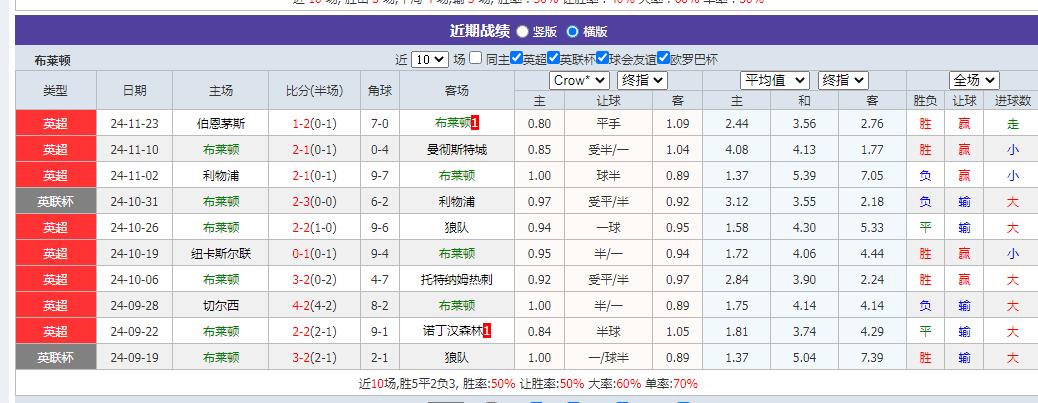Open the recent matches count dropdown showing 10
This screenshot has height=403, width=1038.
(429, 59)
